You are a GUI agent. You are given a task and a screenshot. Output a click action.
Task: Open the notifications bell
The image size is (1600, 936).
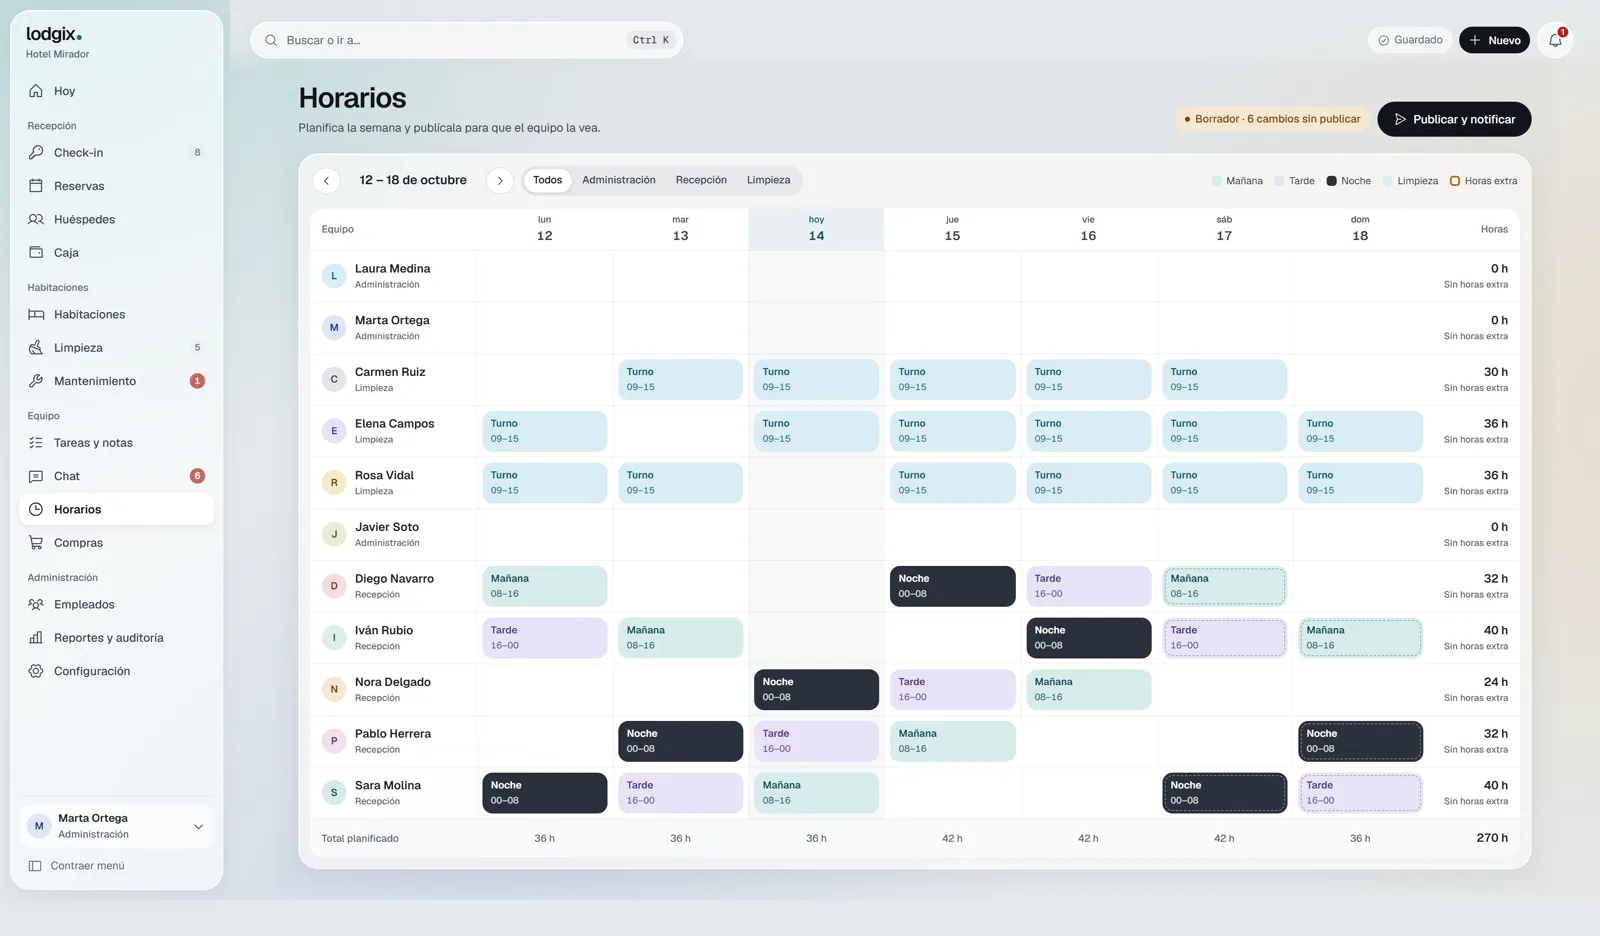1555,40
